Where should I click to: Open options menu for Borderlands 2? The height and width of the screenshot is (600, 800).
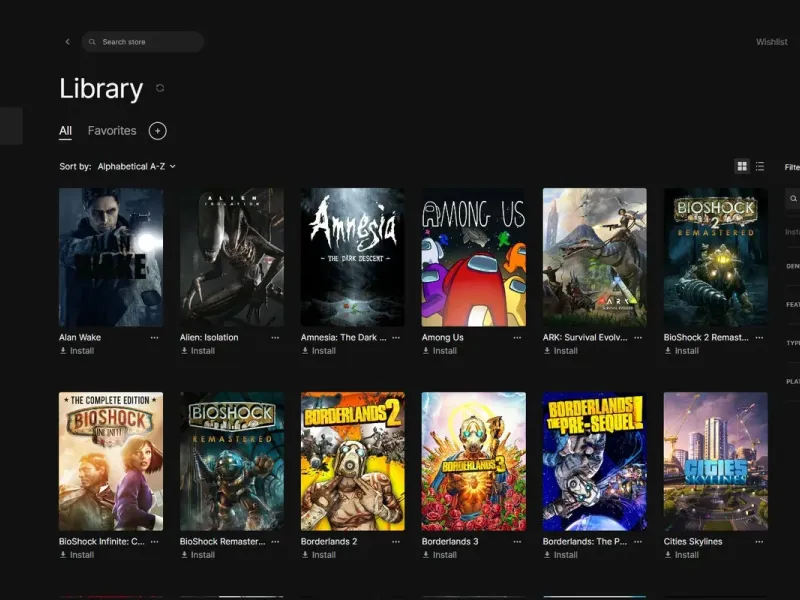coord(396,542)
